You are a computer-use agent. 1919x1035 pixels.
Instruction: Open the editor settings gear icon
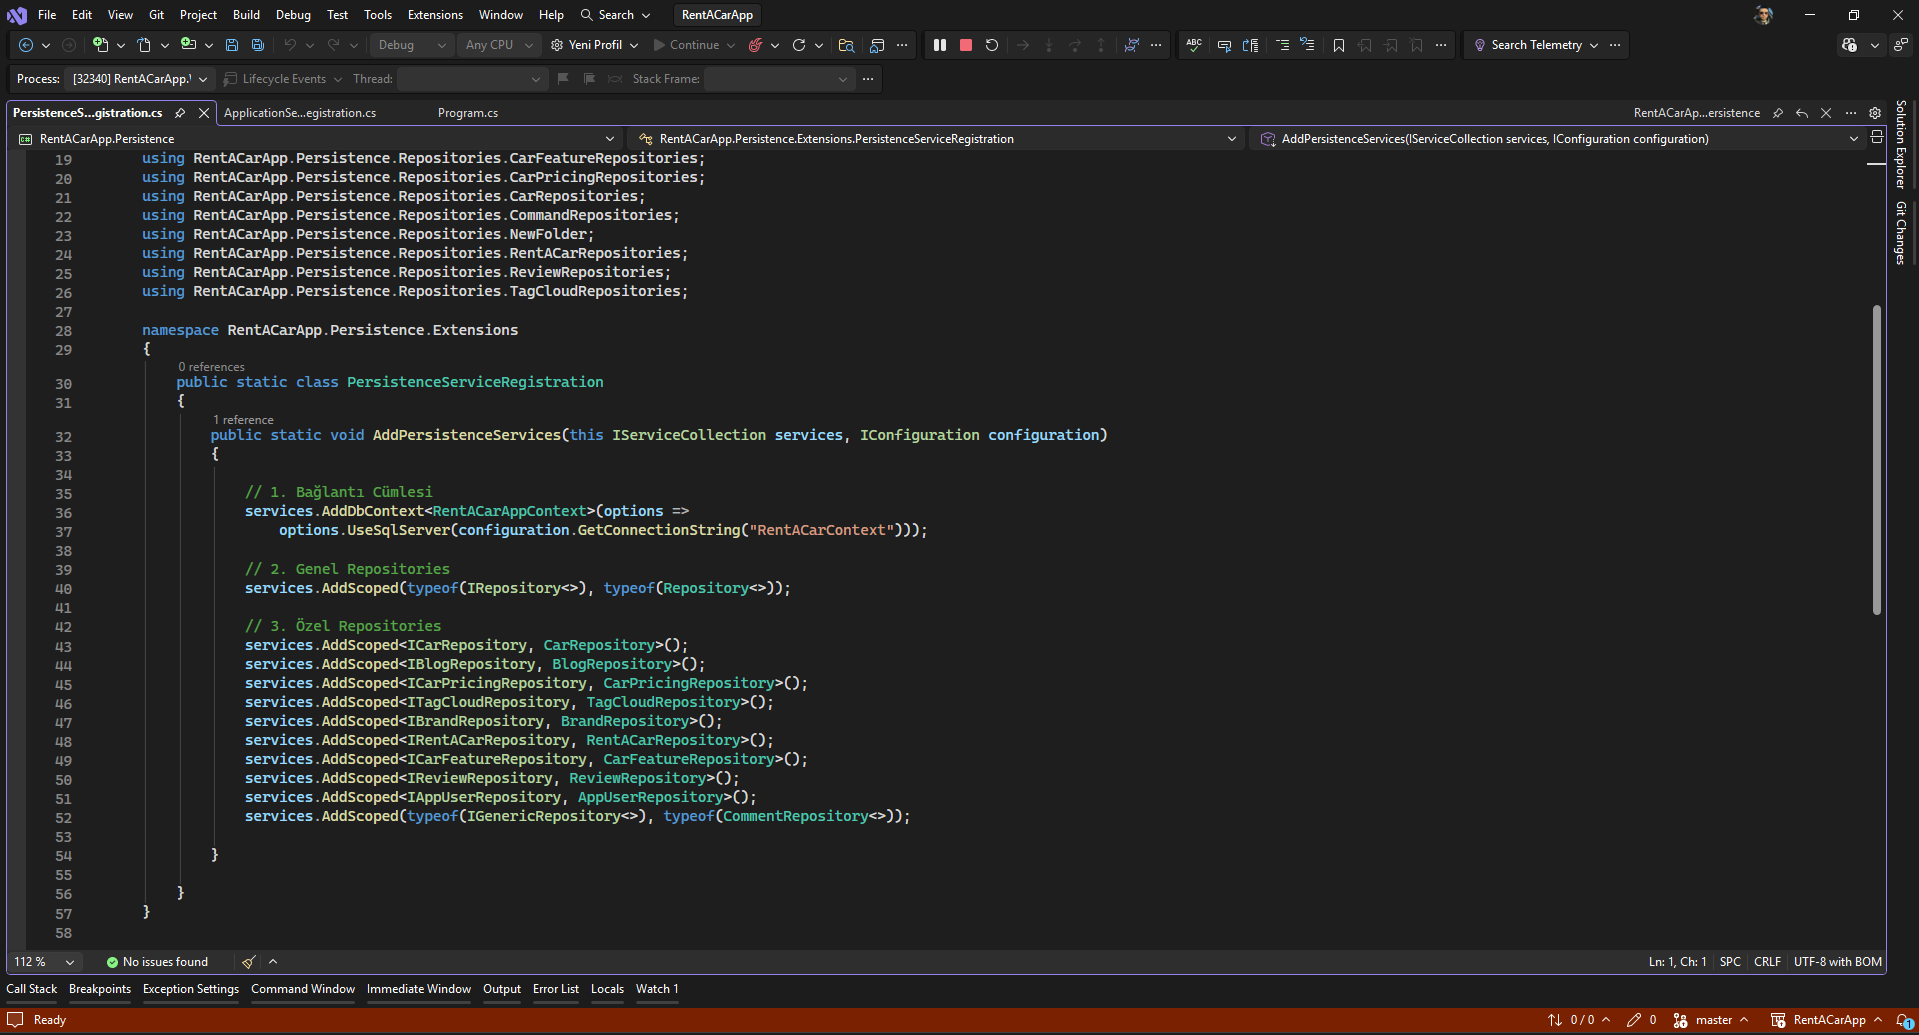(x=1875, y=113)
